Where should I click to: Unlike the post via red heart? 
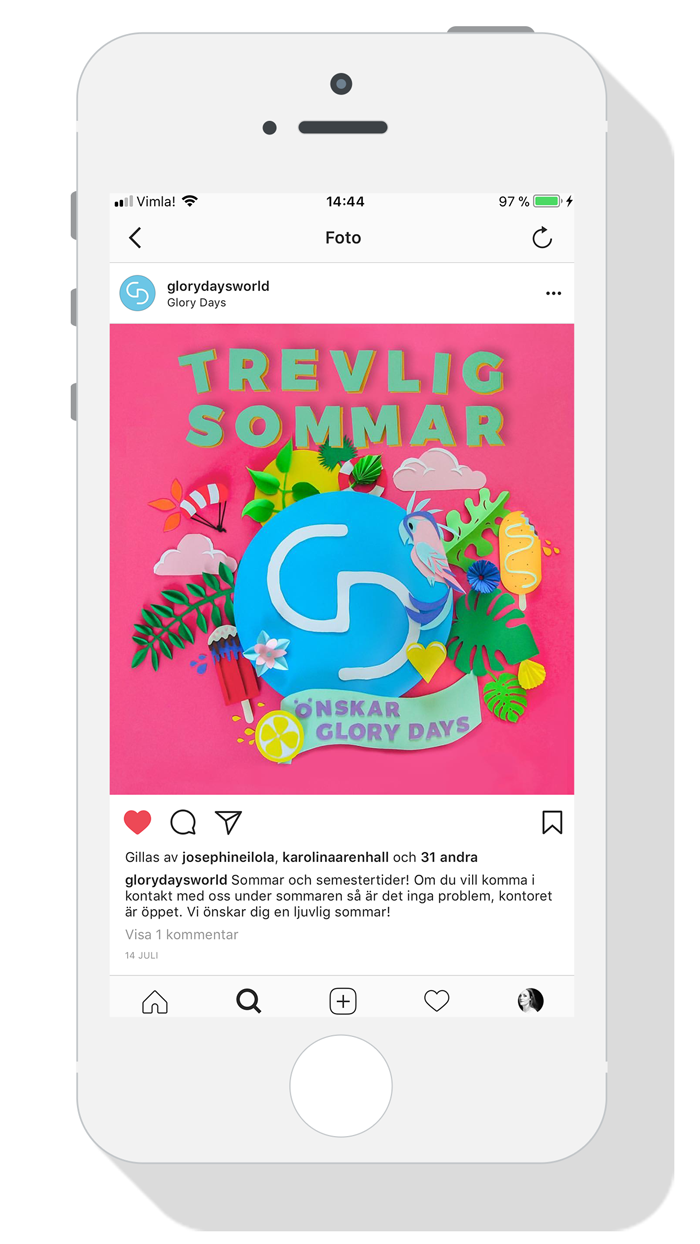click(138, 822)
